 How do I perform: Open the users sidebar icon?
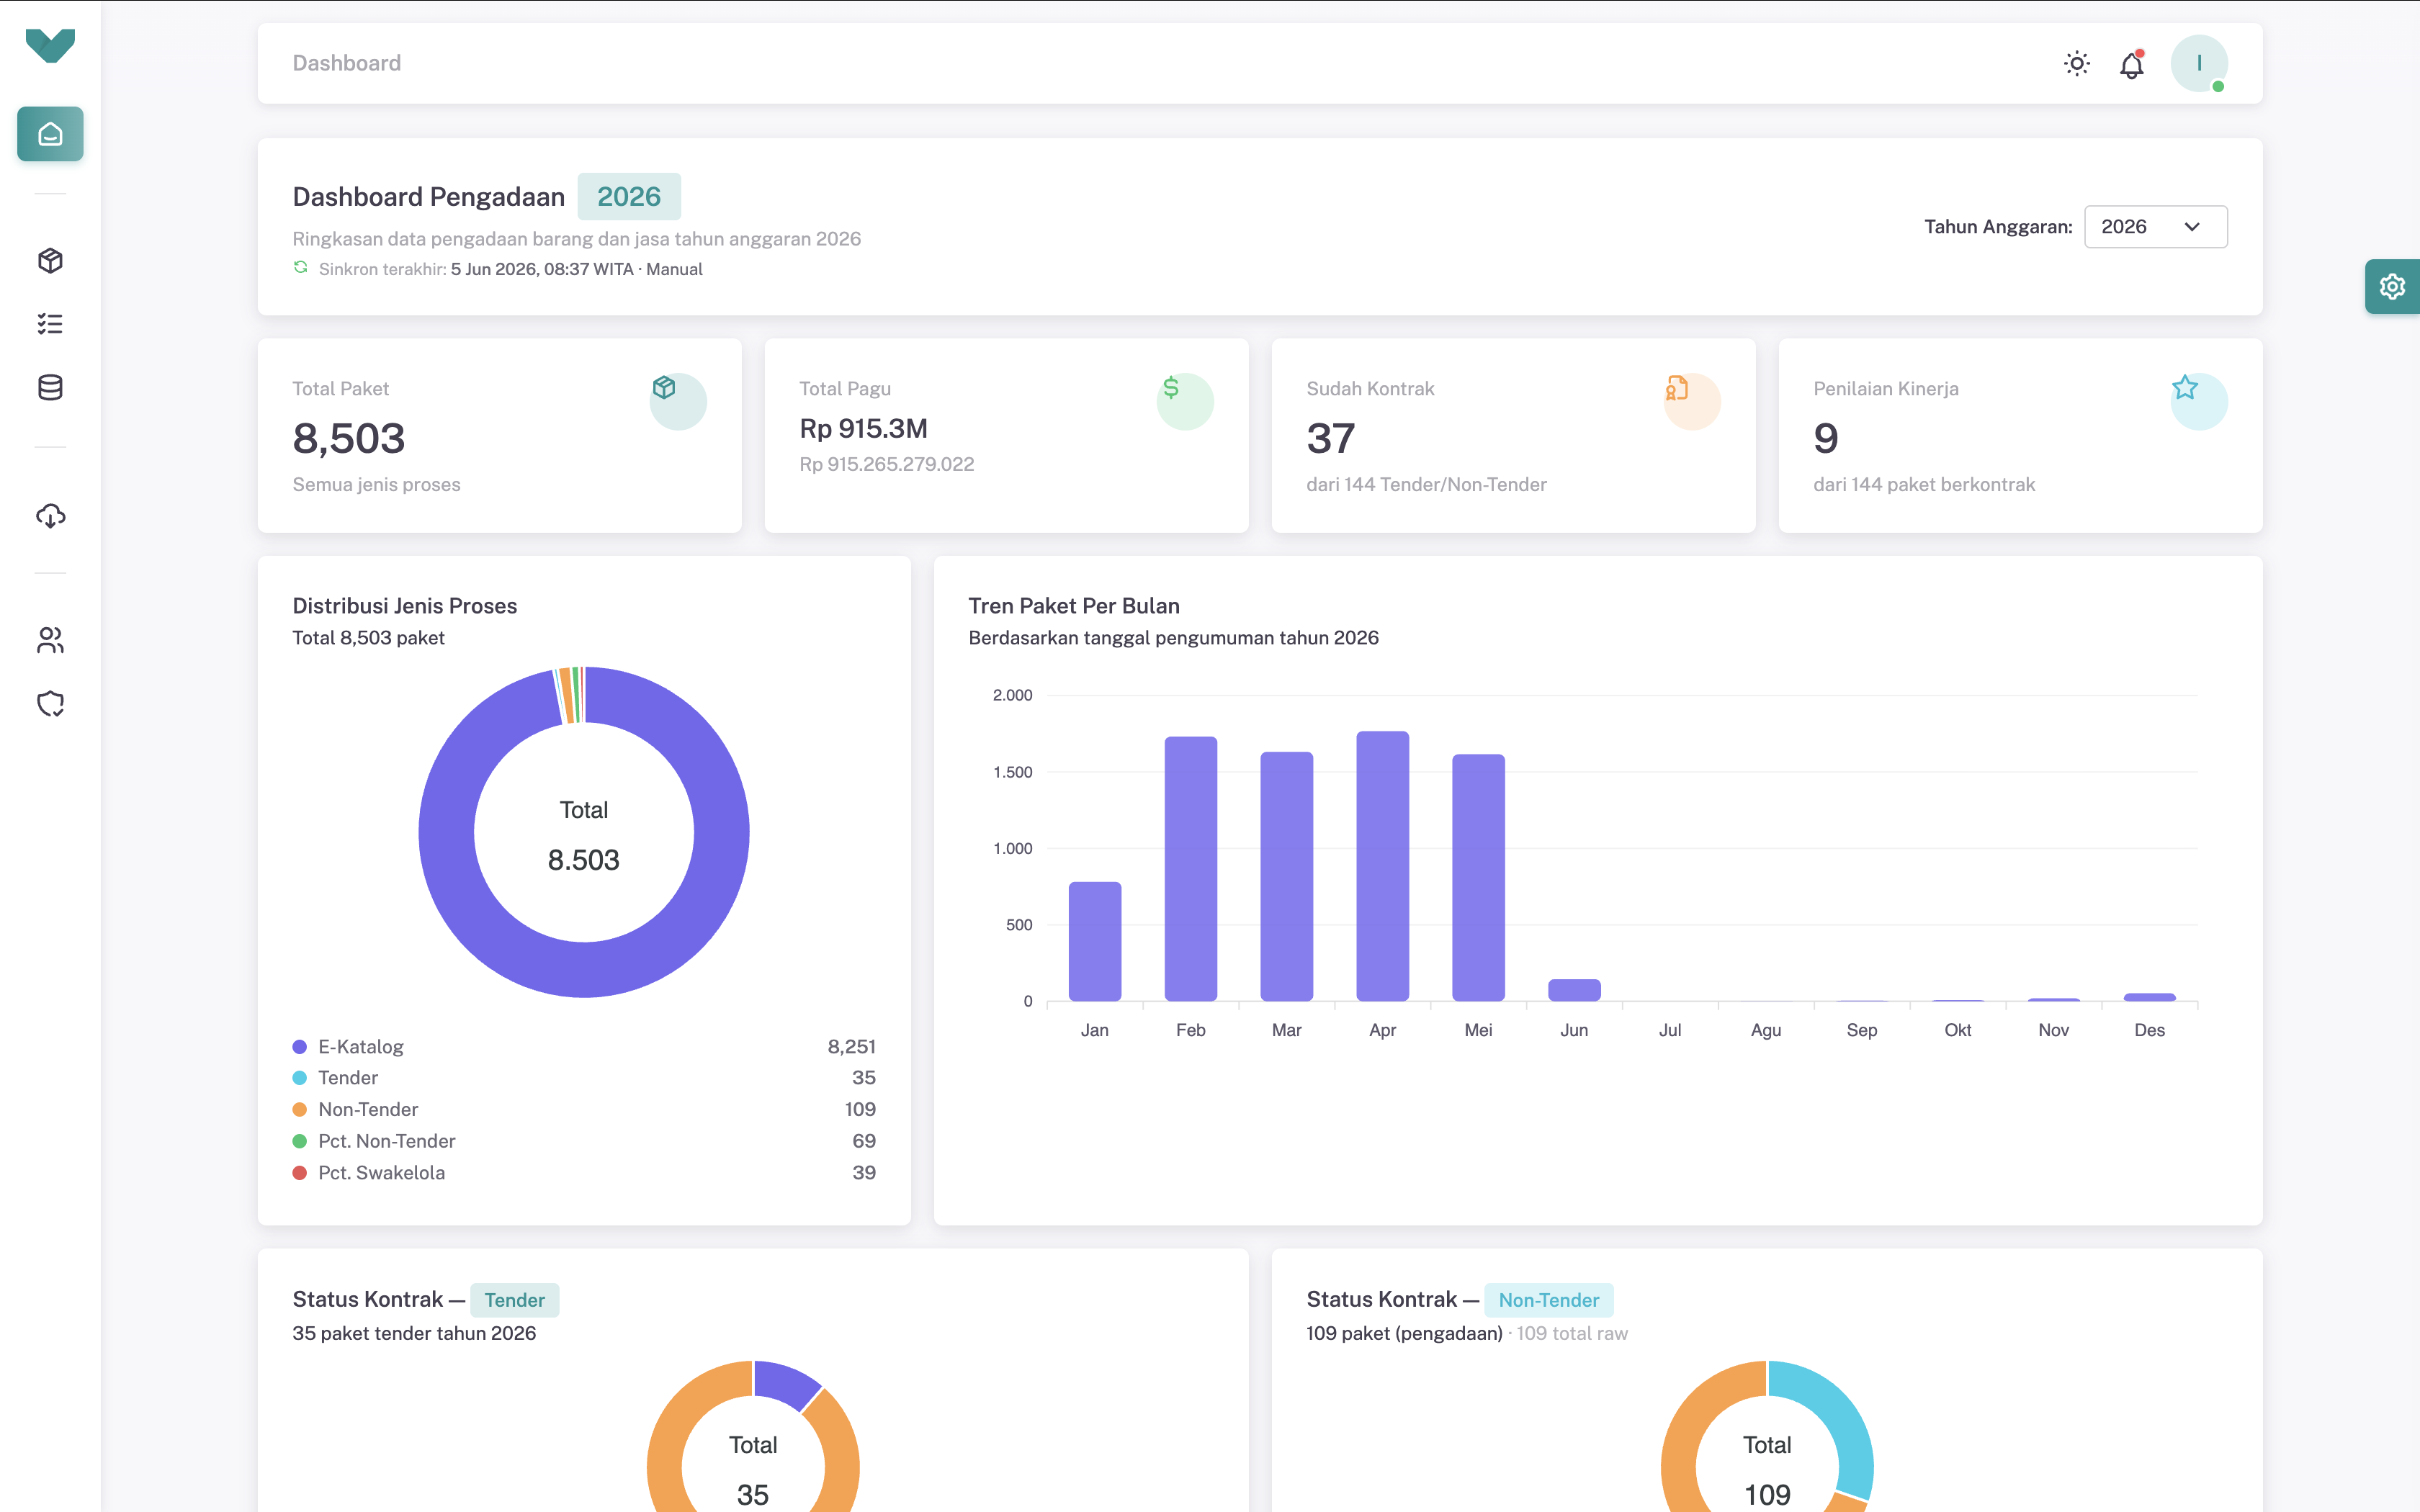50,640
